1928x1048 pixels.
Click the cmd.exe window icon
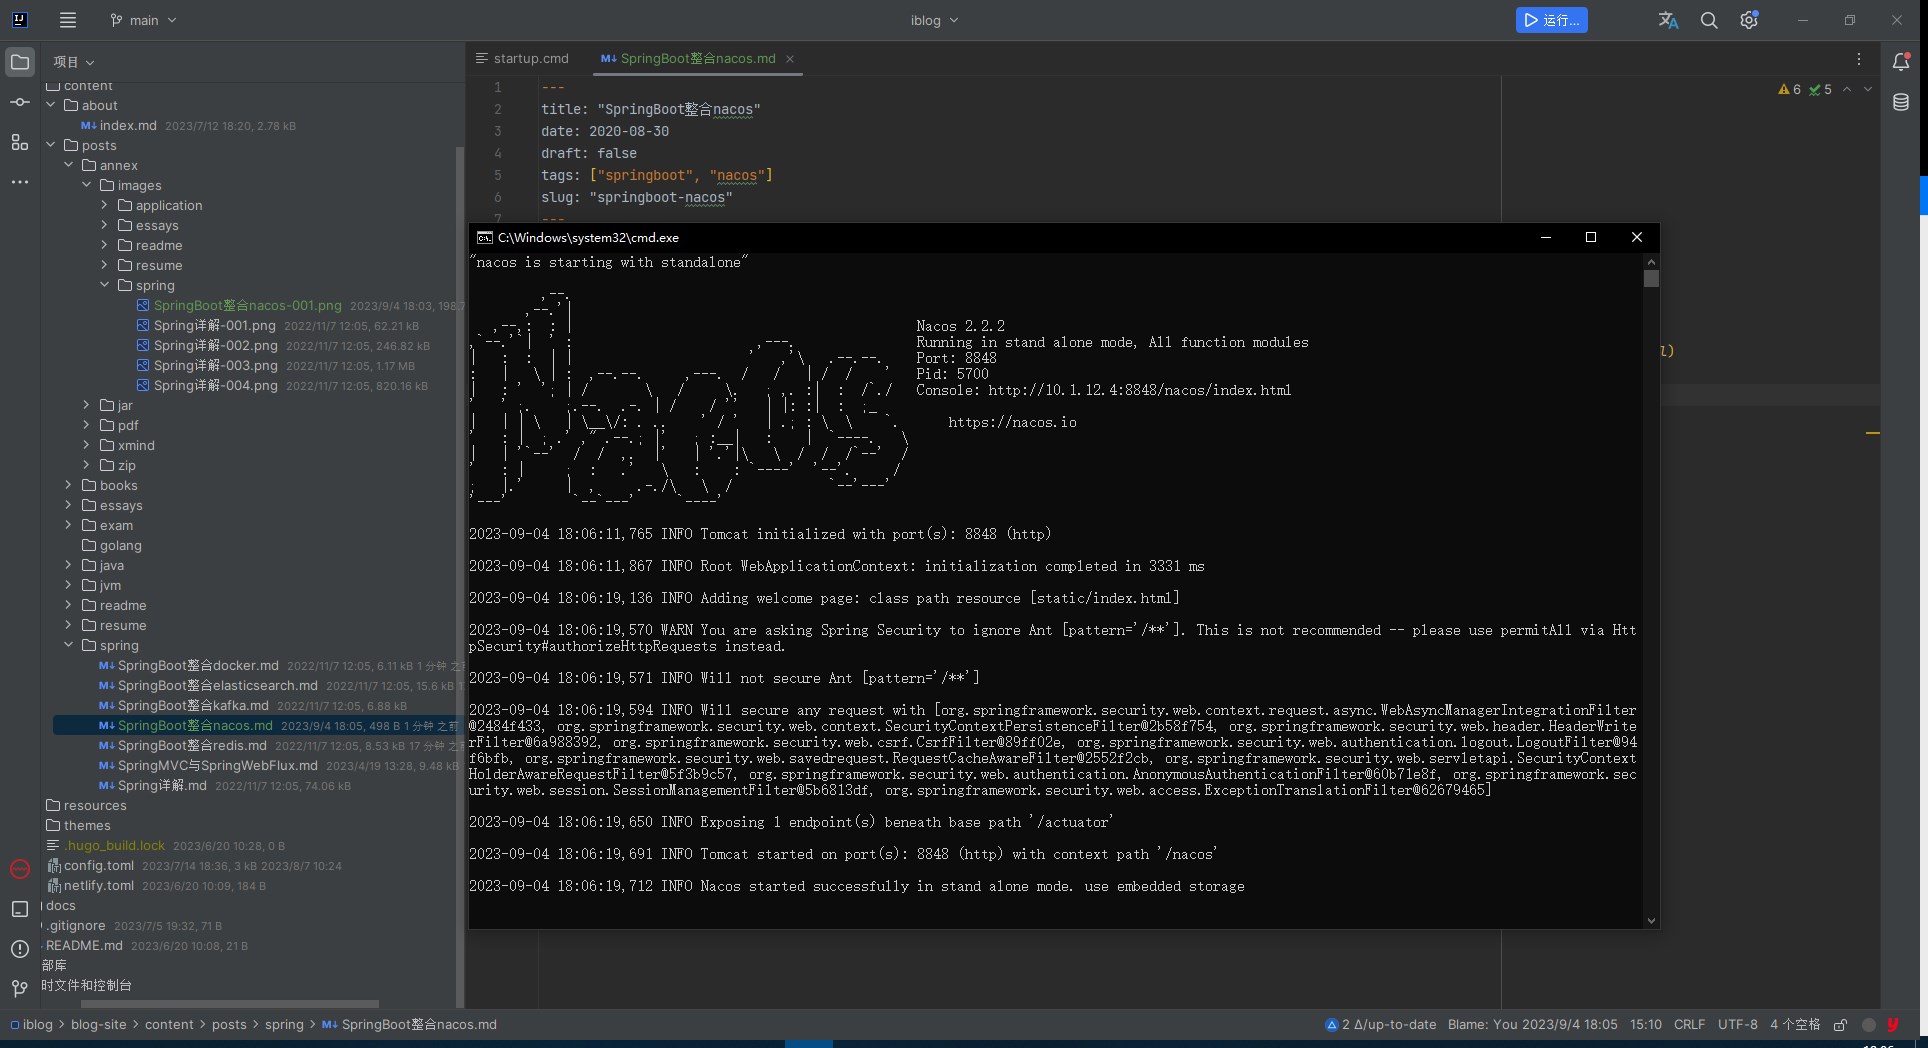click(x=484, y=238)
